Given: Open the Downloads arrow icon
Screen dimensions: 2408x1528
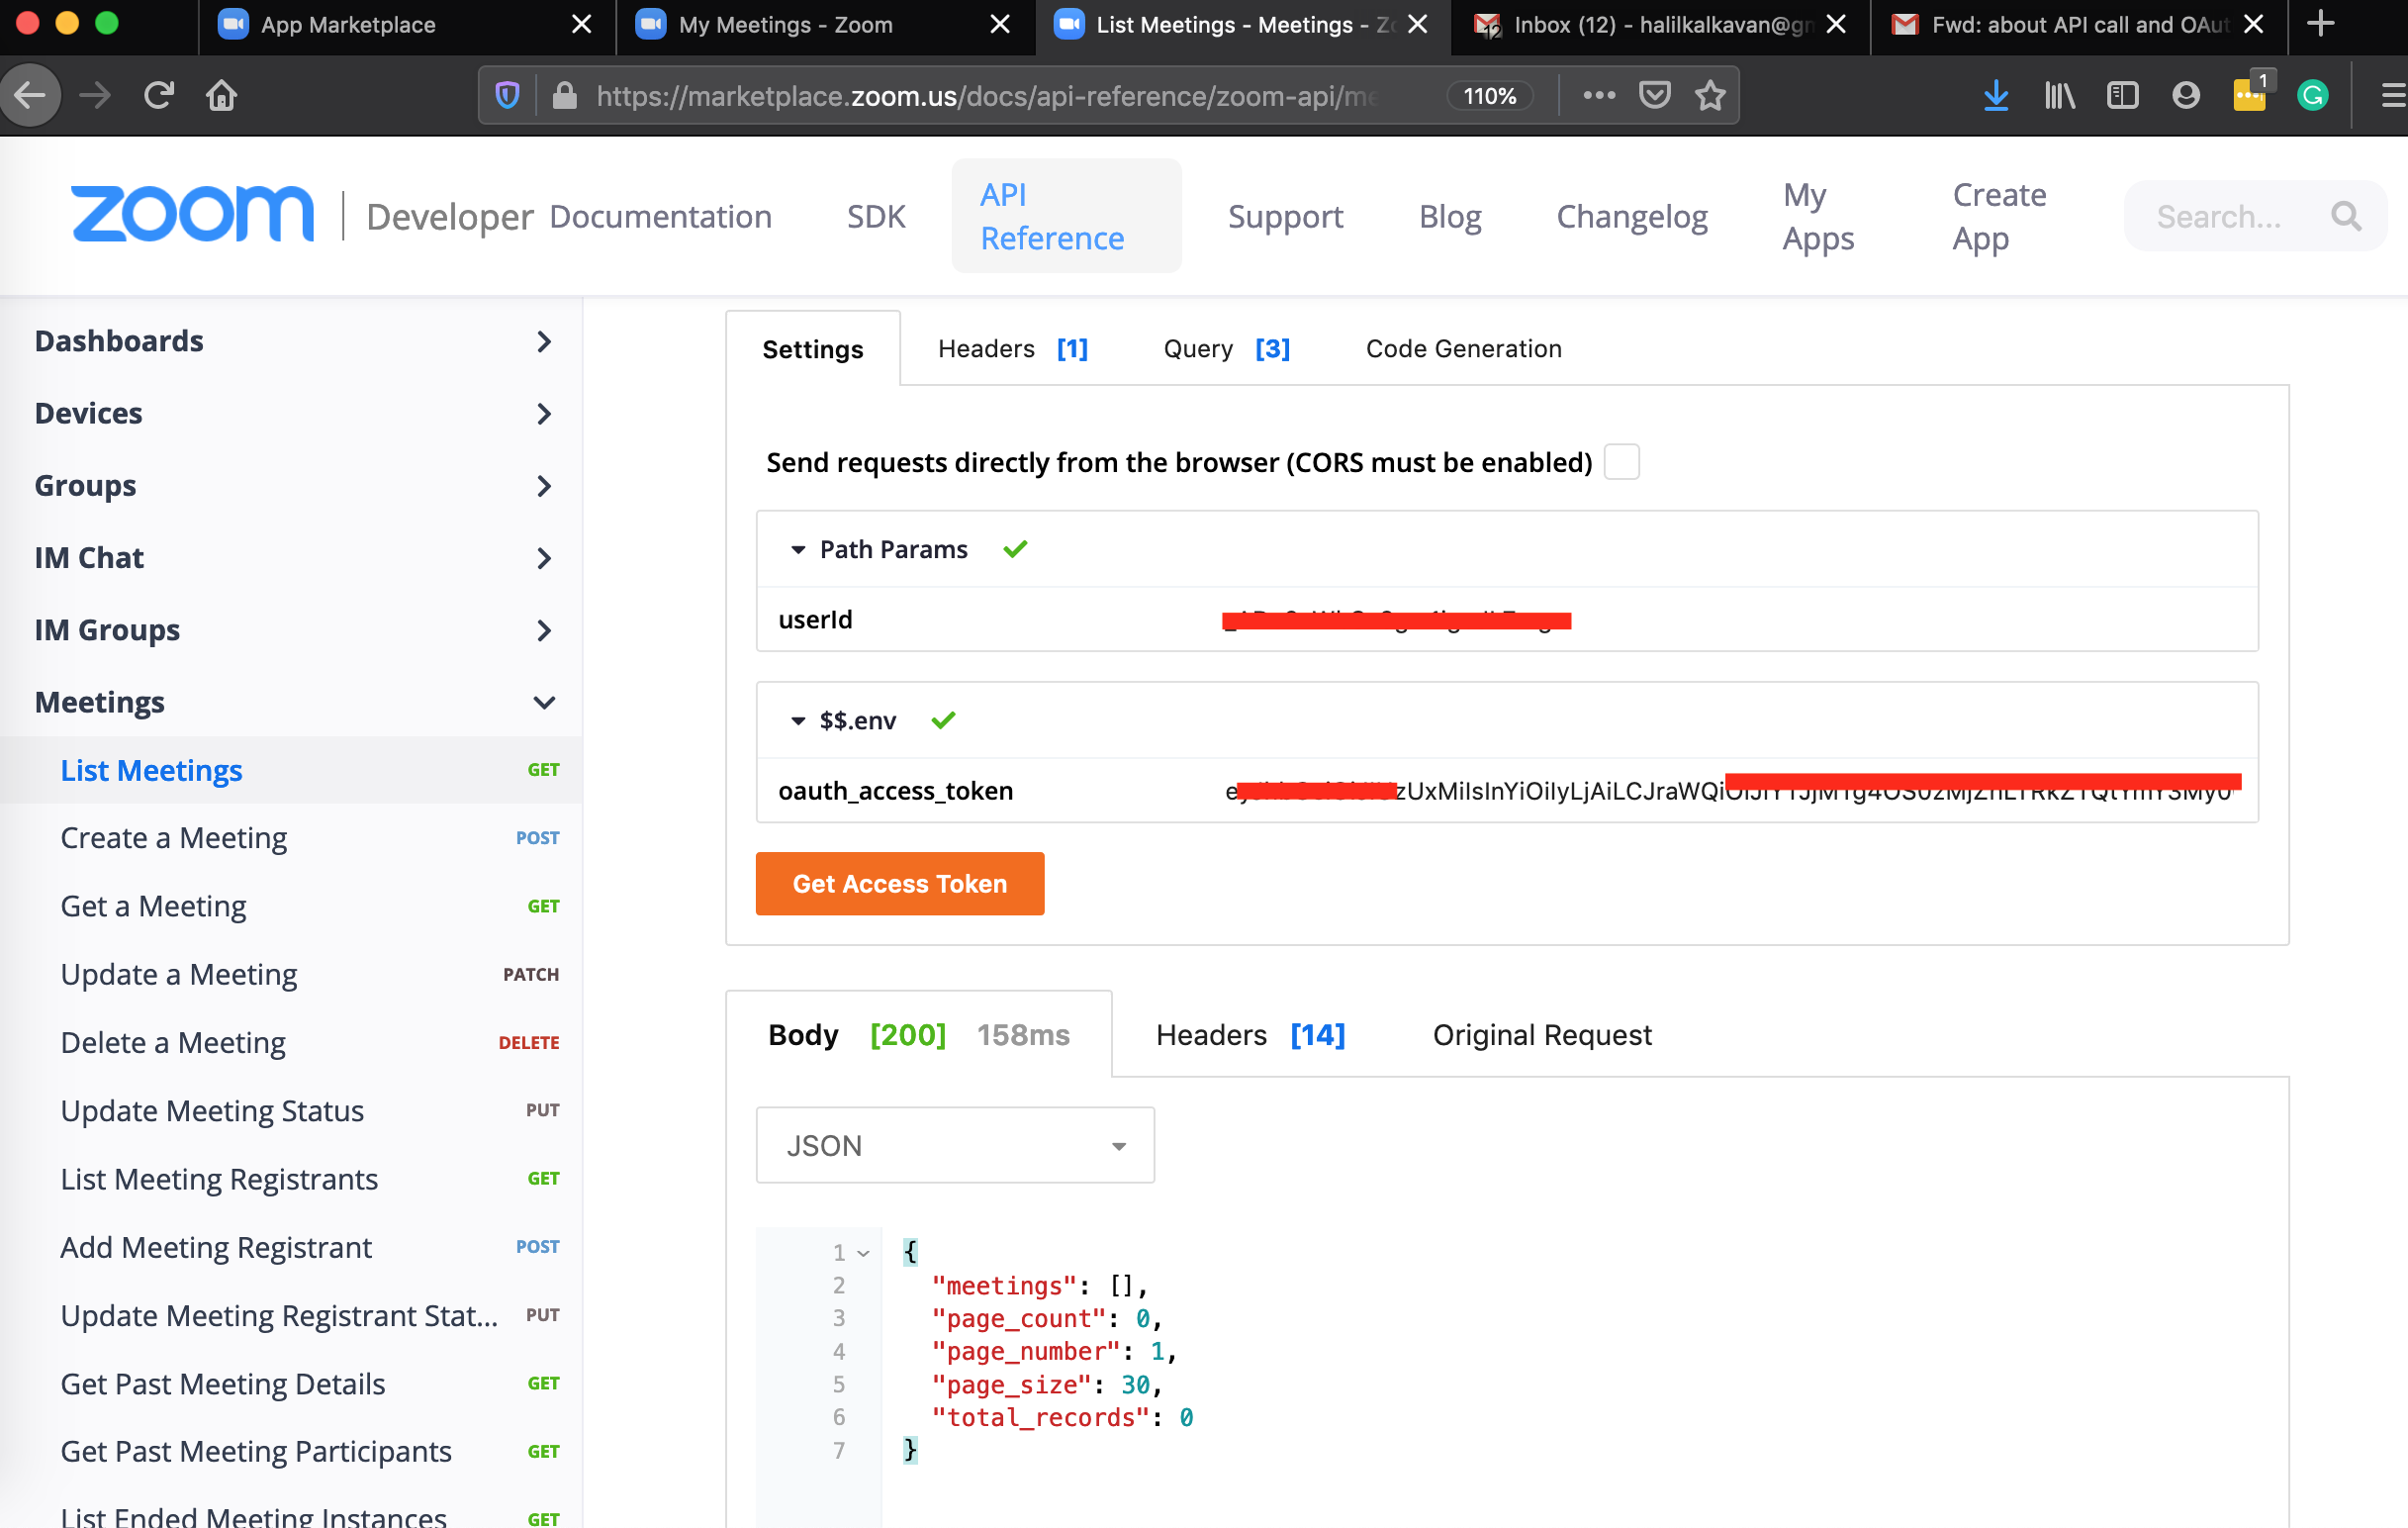Looking at the screenshot, I should click(x=1996, y=96).
